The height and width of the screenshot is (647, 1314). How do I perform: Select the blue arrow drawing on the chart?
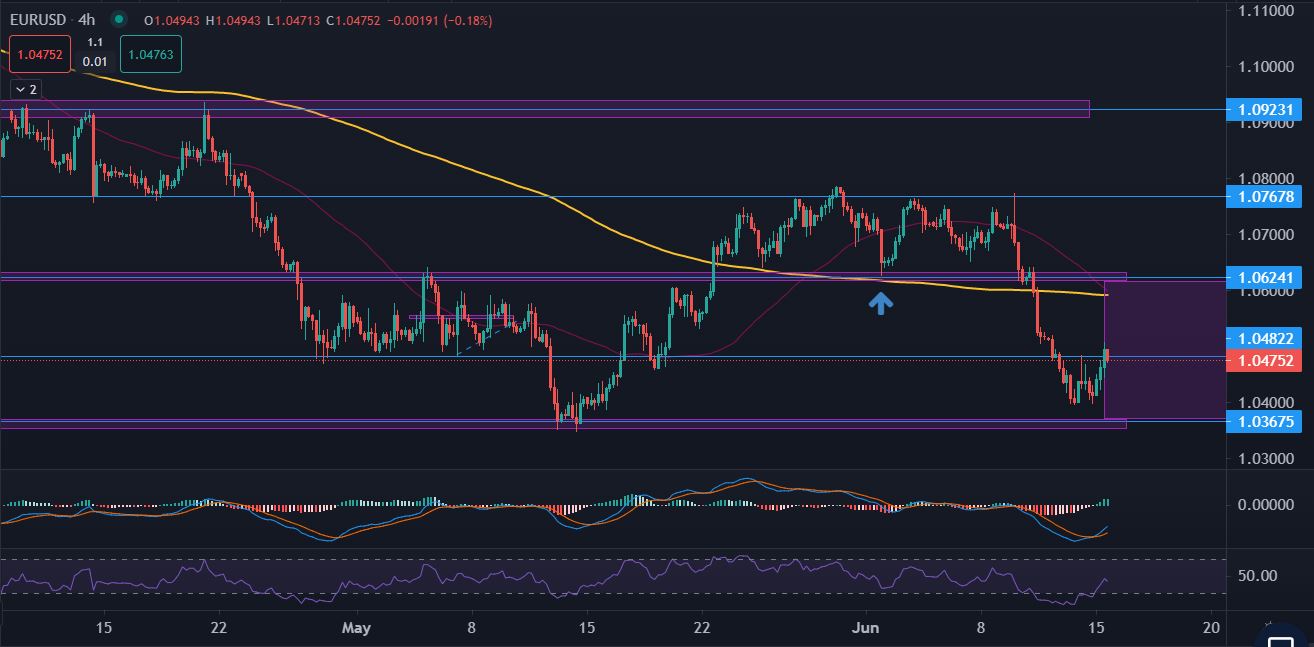(x=881, y=302)
